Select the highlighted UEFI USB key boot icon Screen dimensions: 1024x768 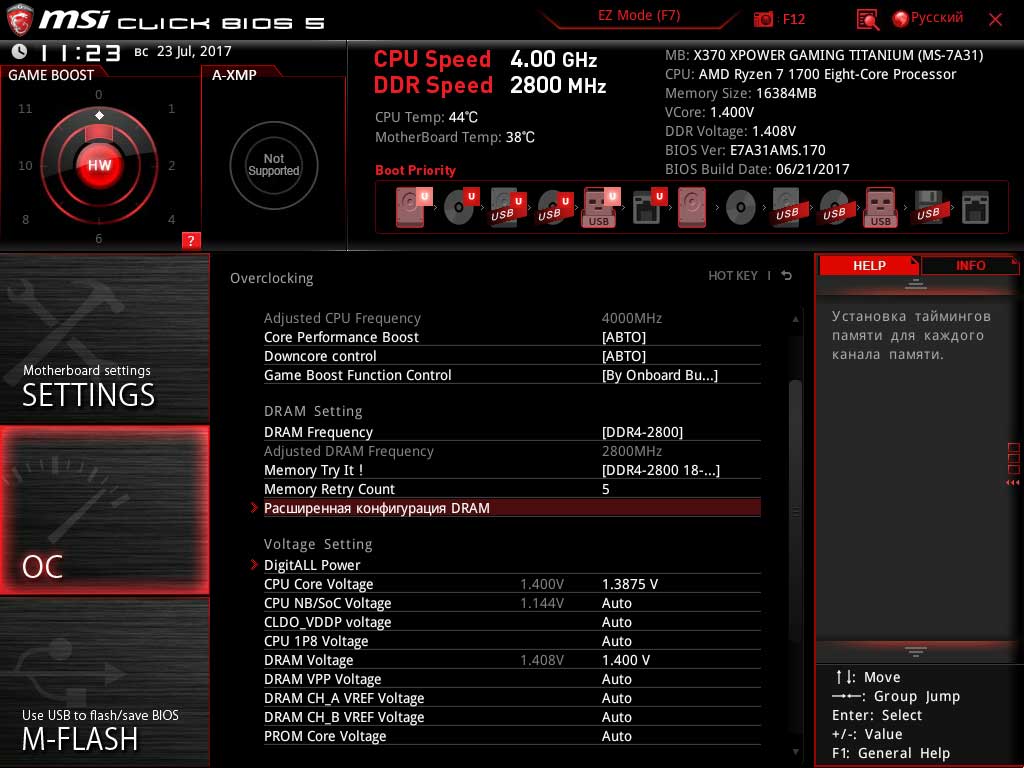tap(600, 207)
